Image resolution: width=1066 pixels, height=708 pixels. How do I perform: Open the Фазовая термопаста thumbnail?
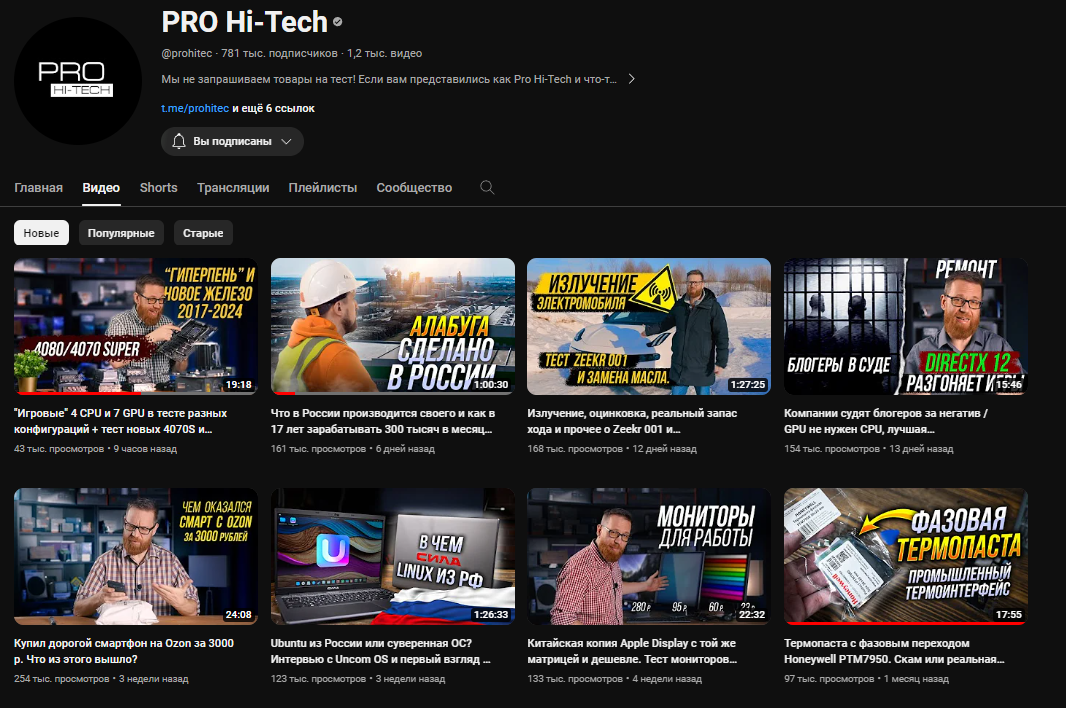tap(906, 556)
